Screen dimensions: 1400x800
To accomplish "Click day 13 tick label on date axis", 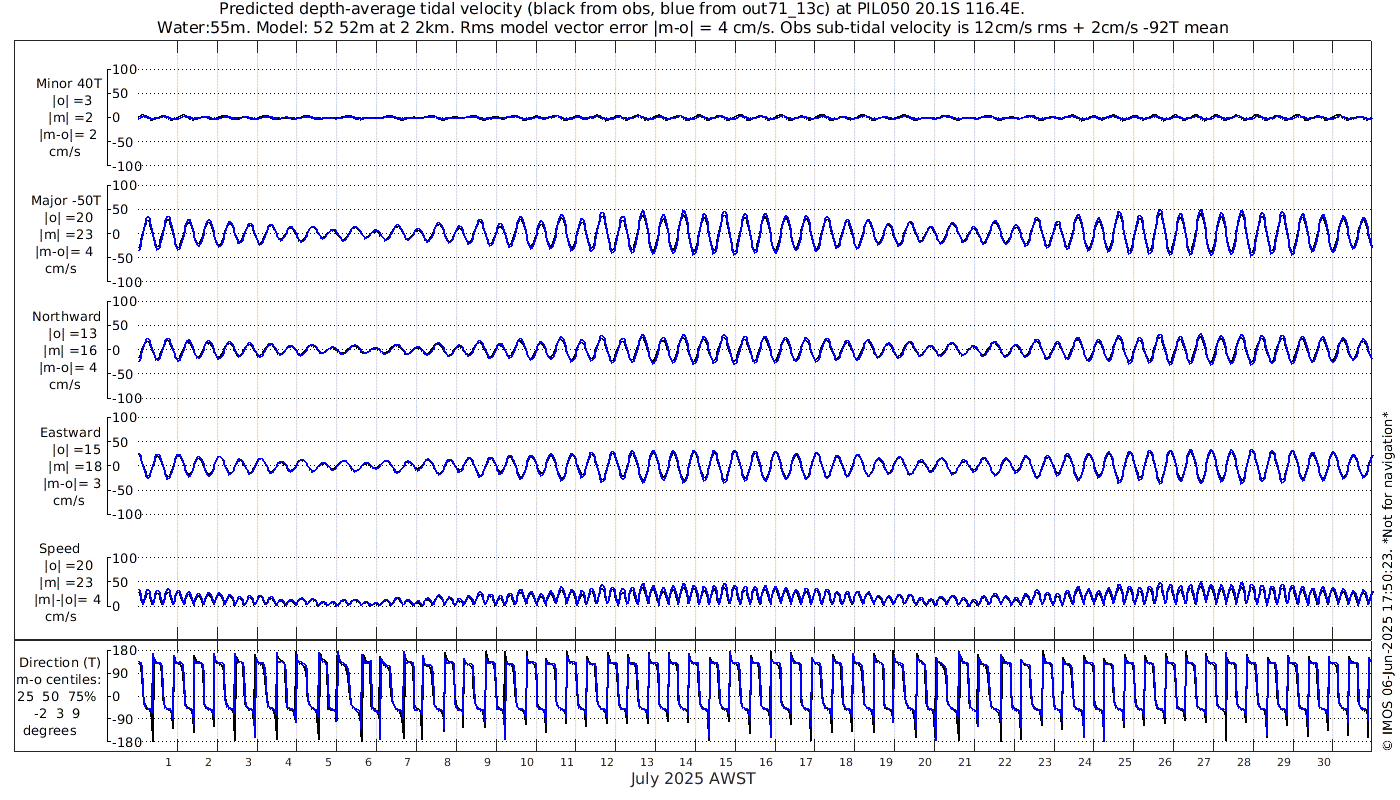I will click(x=646, y=762).
